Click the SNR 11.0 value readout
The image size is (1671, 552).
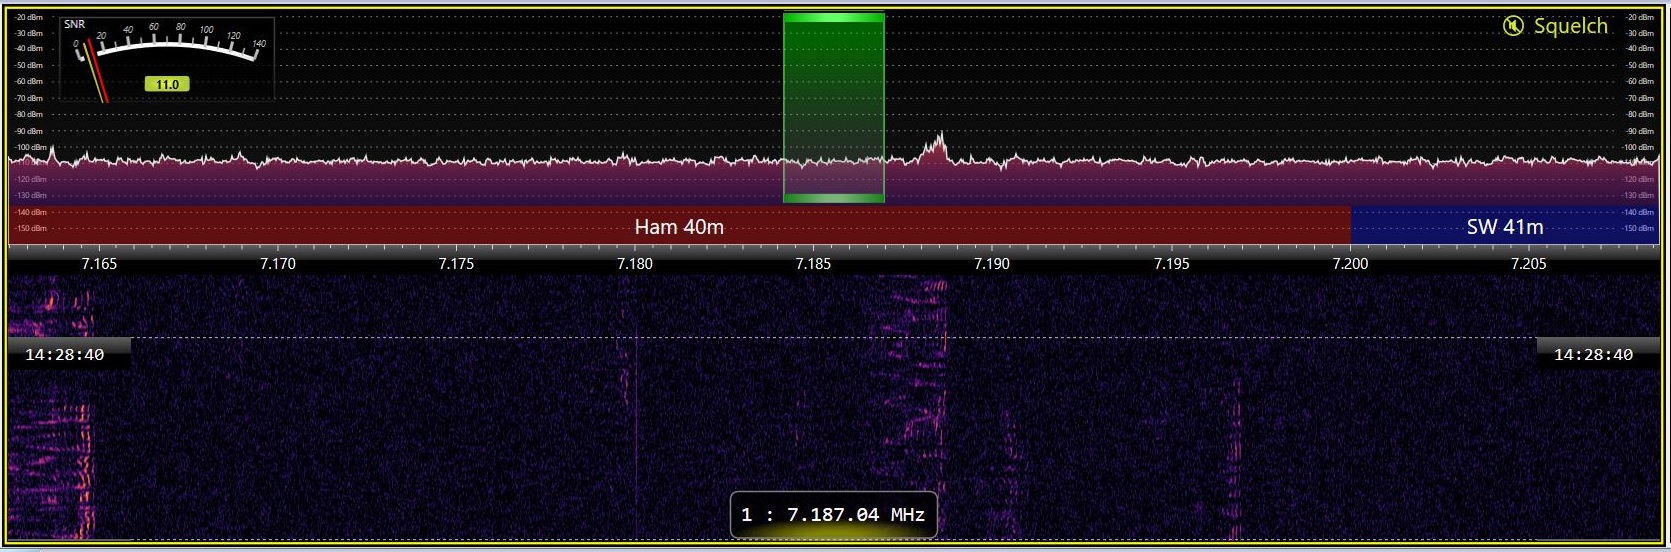click(167, 85)
